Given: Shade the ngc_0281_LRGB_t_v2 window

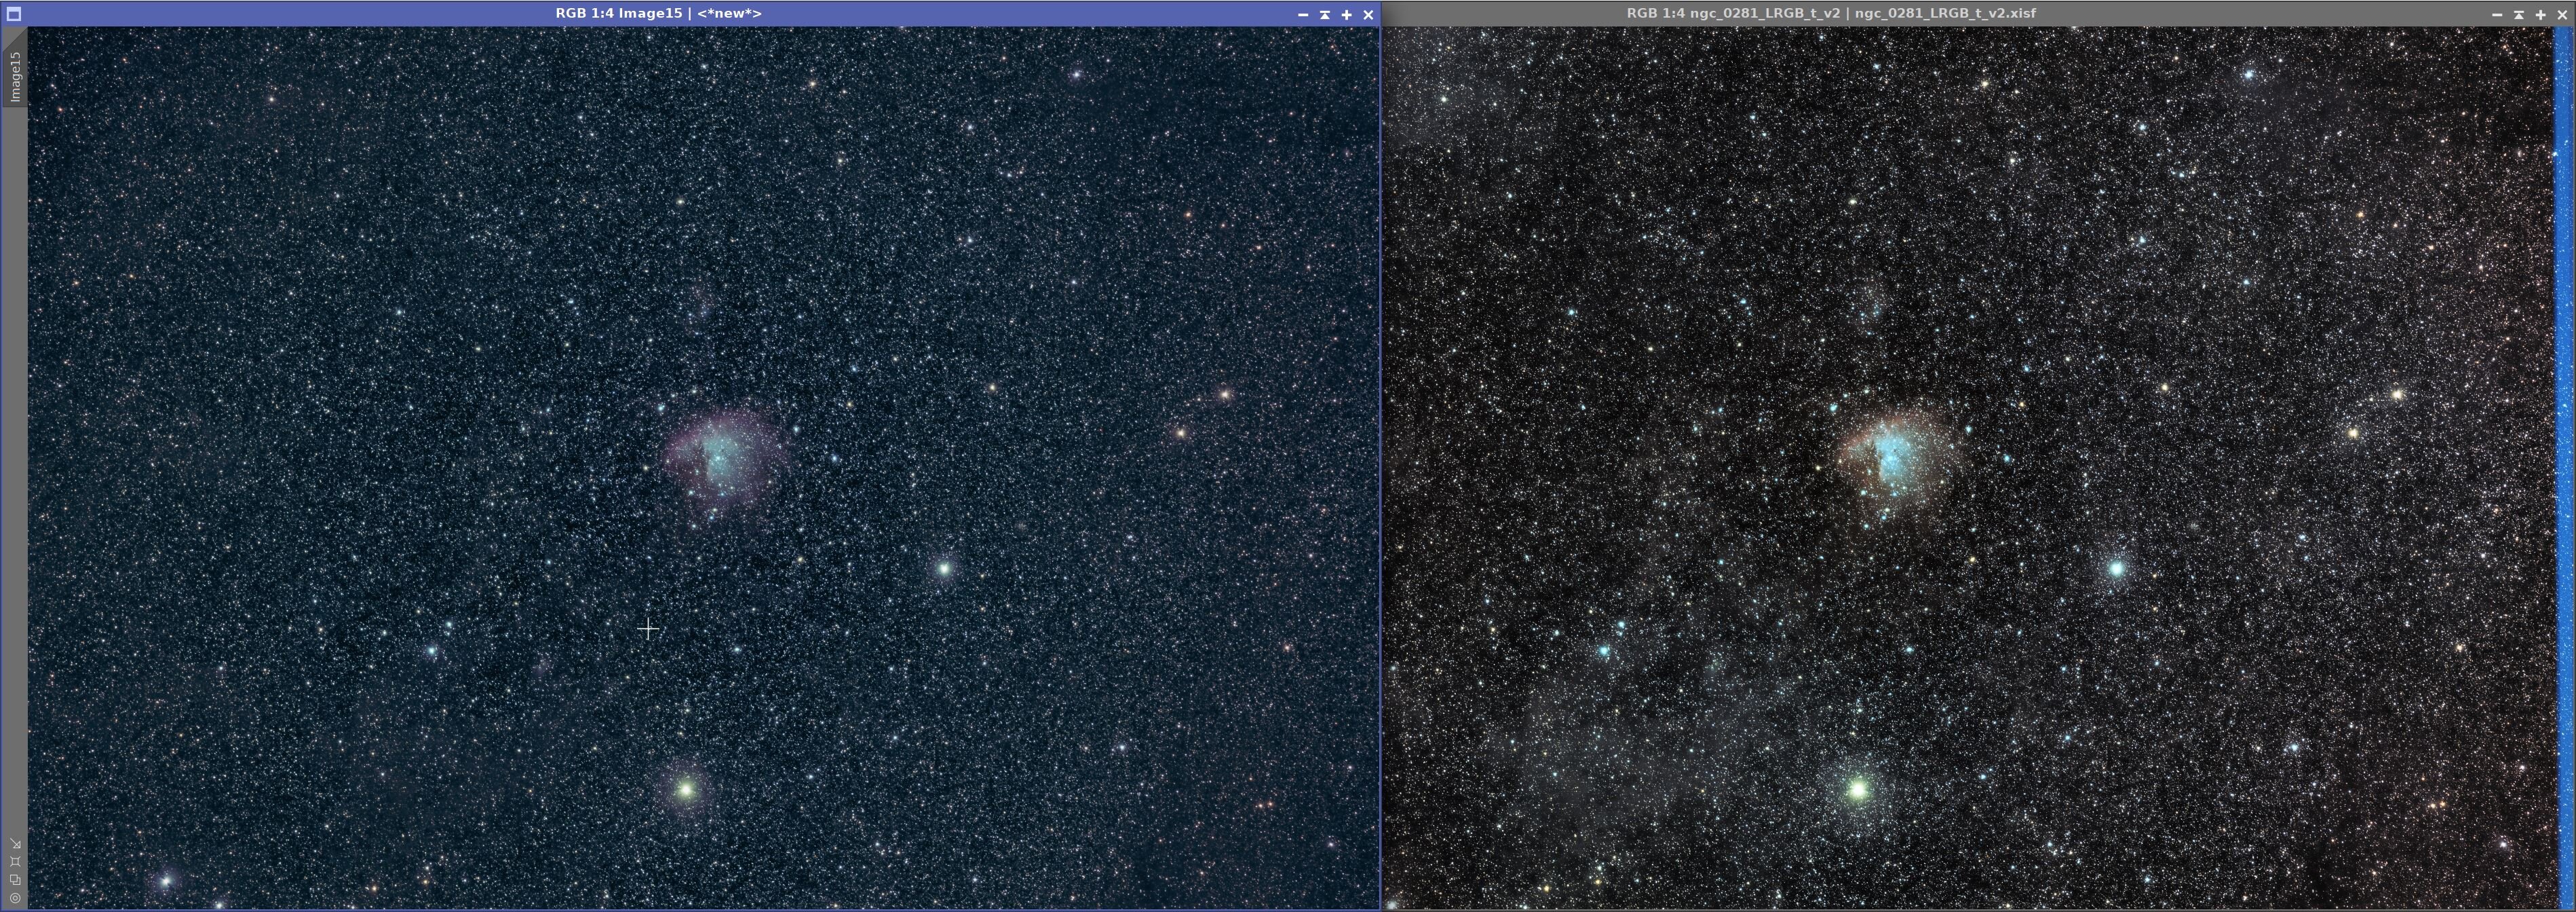Looking at the screenshot, I should (x=2518, y=14).
